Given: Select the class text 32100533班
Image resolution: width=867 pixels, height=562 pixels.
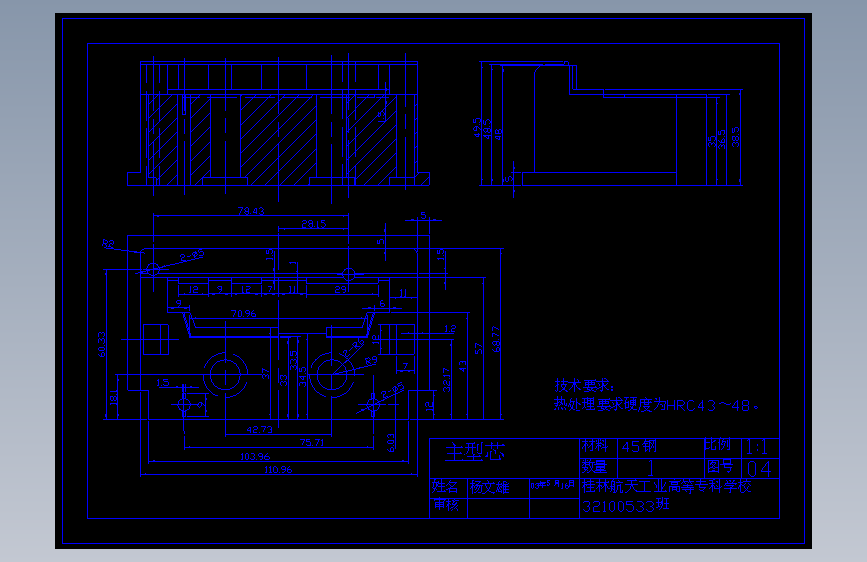Looking at the screenshot, I should pyautogui.click(x=626, y=506).
